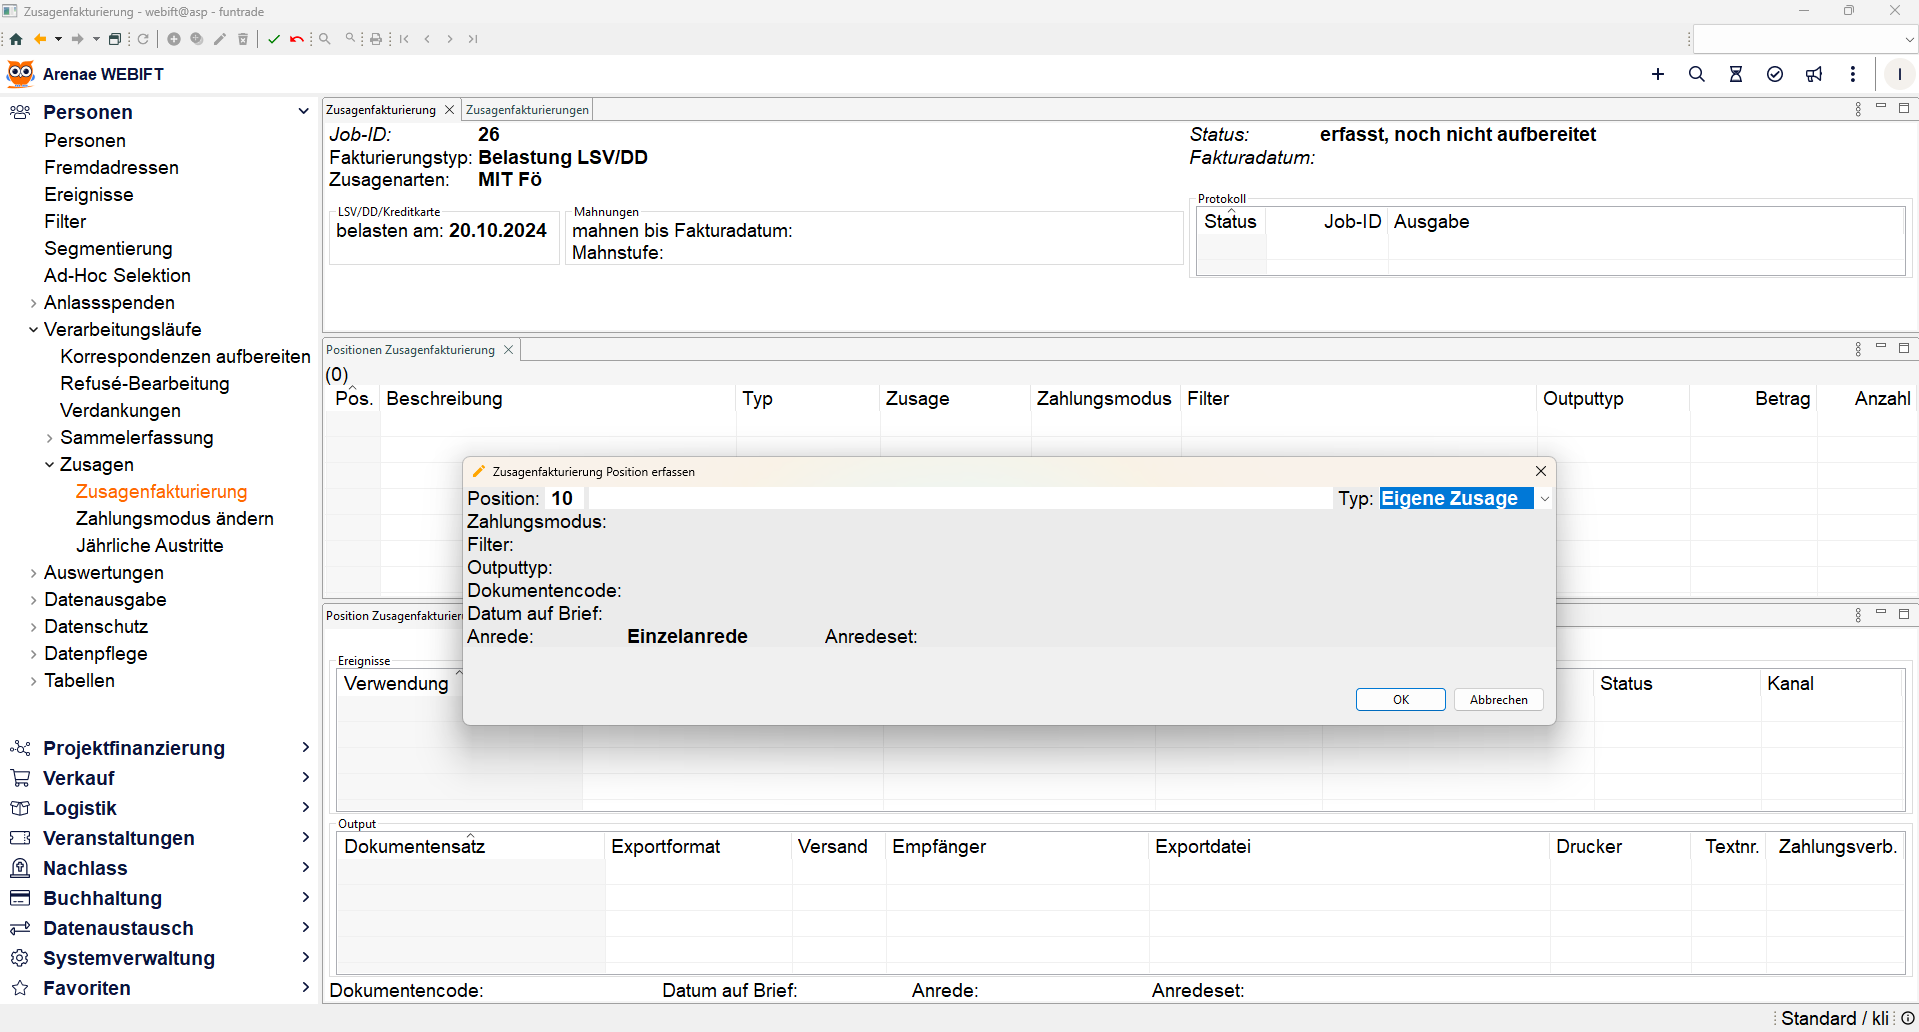Screen dimensions: 1919x1032
Task: Collapse the Verarbeitungsläufe tree node
Action: point(33,330)
